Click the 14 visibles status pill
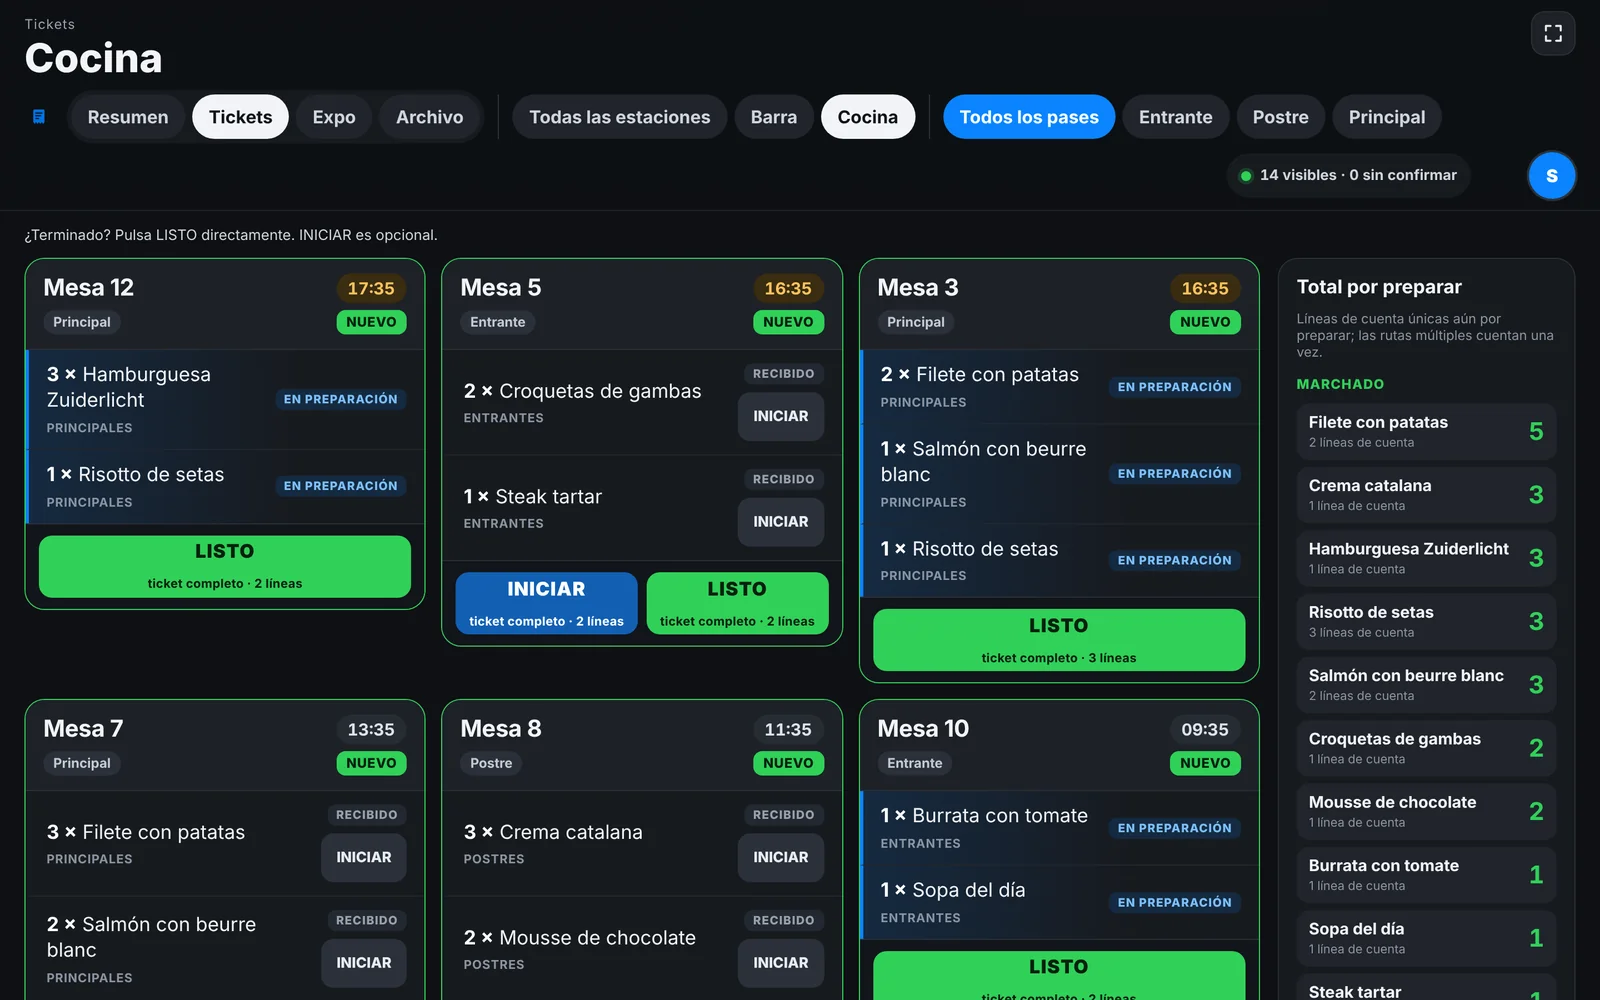The width and height of the screenshot is (1600, 1000). tap(1348, 175)
